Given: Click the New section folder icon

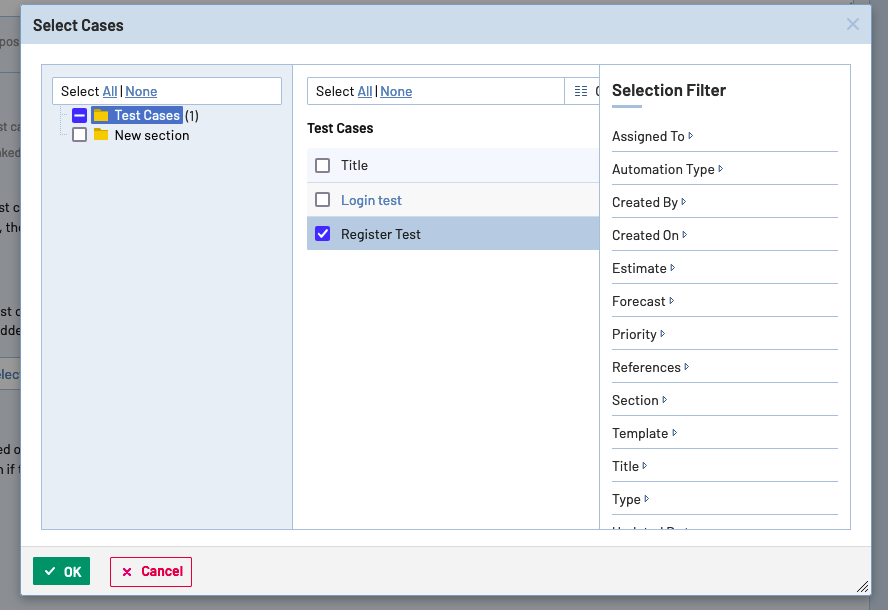Looking at the screenshot, I should coord(101,135).
